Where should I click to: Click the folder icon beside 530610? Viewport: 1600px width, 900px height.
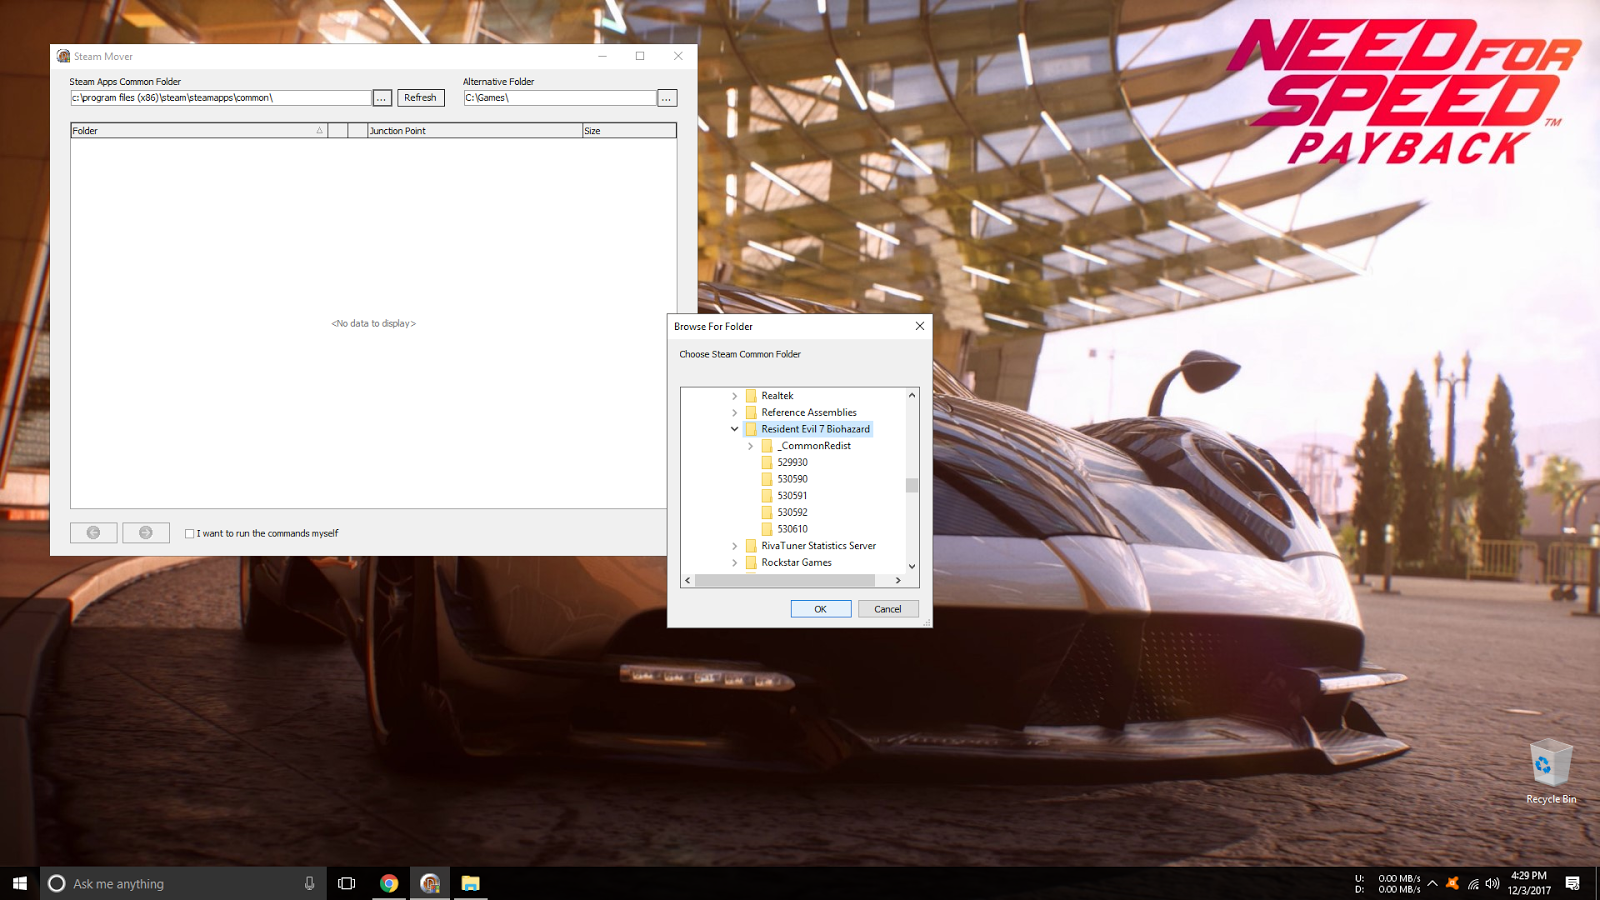tap(767, 529)
